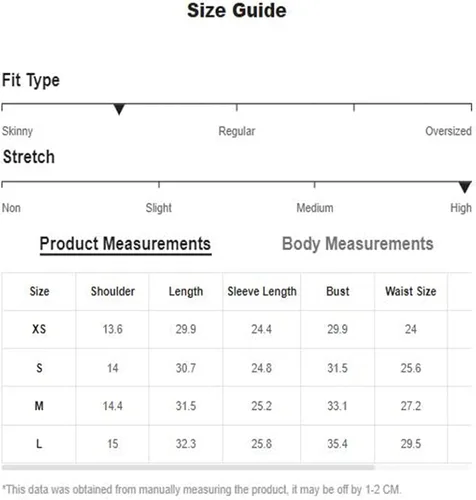
Task: Click the Sleeve Length column header
Action: click(x=262, y=292)
